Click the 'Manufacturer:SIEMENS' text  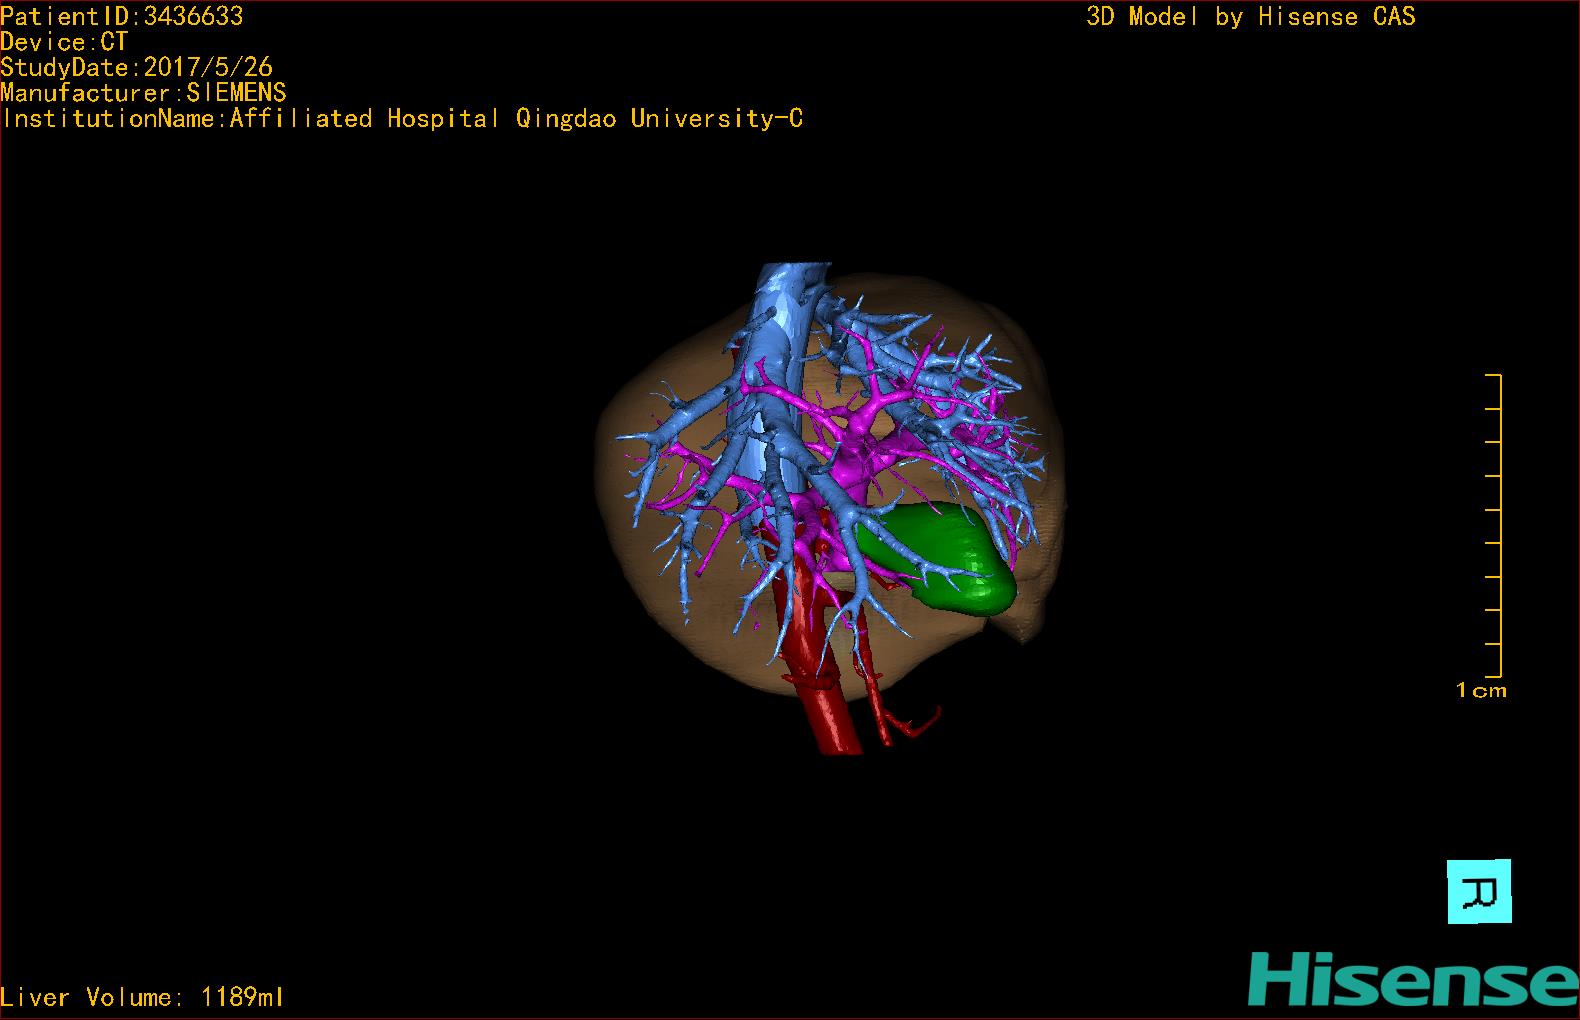click(x=143, y=93)
